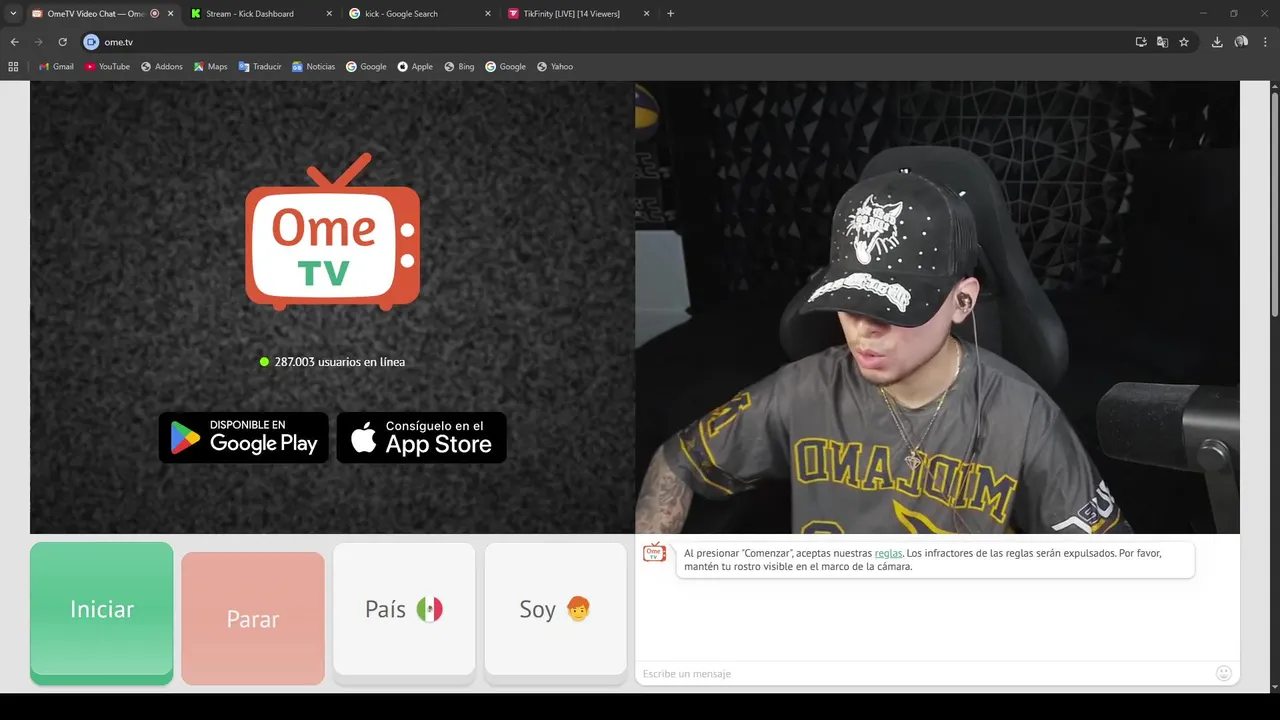Open the App Store download badge
The height and width of the screenshot is (720, 1280).
pos(421,438)
